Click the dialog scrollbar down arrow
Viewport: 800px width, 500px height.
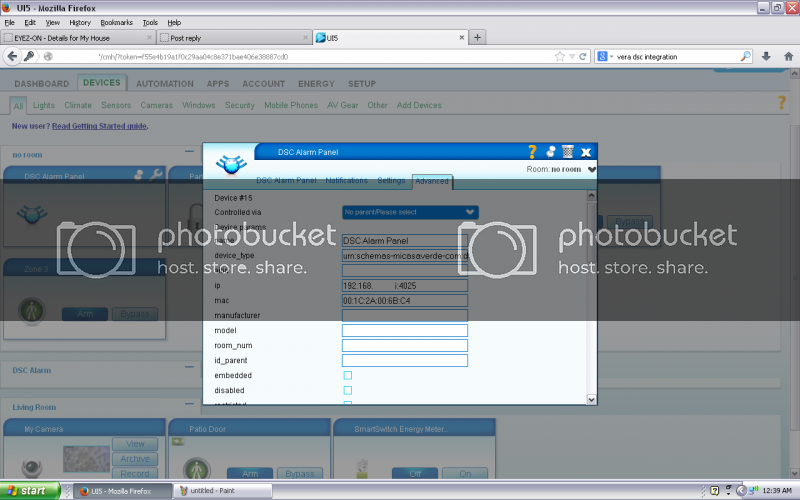click(x=591, y=399)
